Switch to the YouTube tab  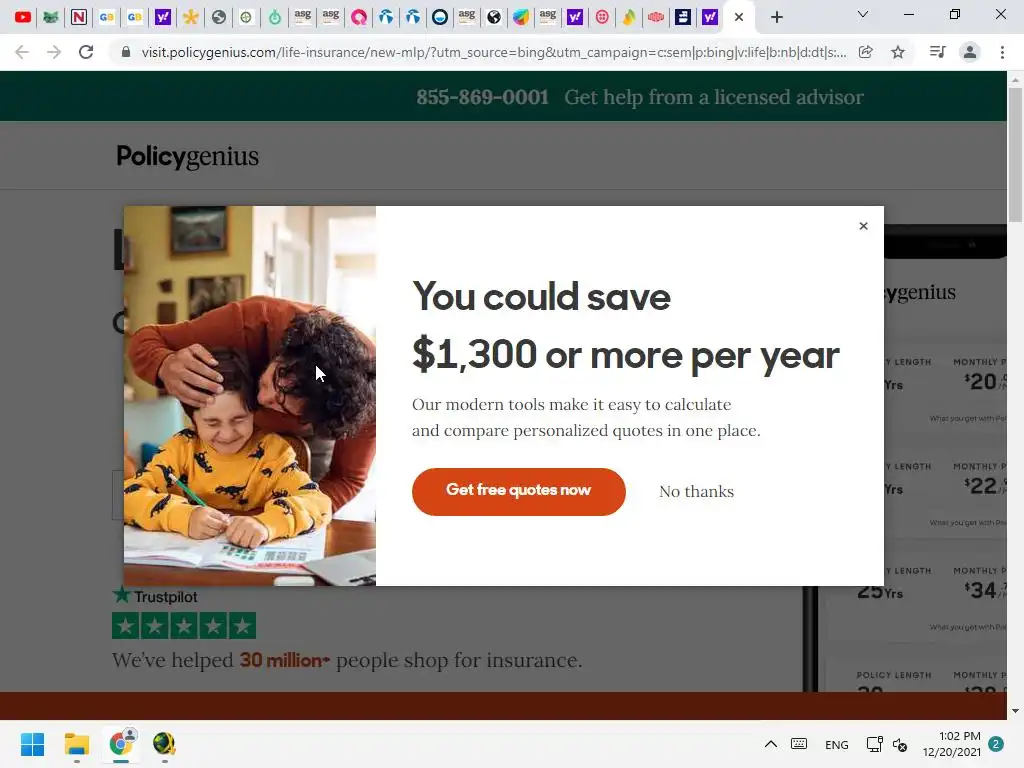click(23, 17)
